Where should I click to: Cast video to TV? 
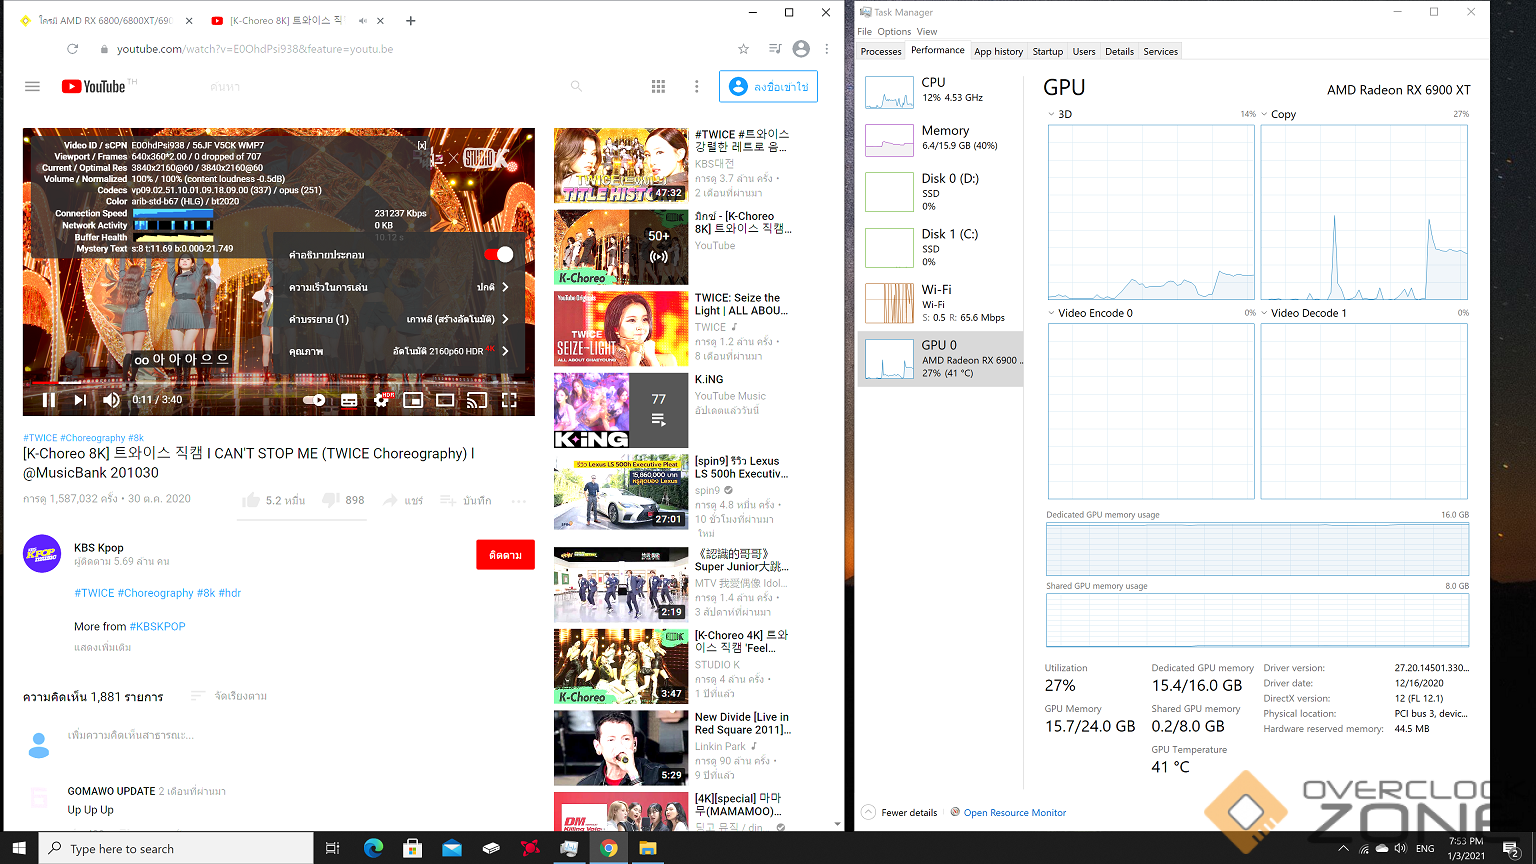point(477,400)
